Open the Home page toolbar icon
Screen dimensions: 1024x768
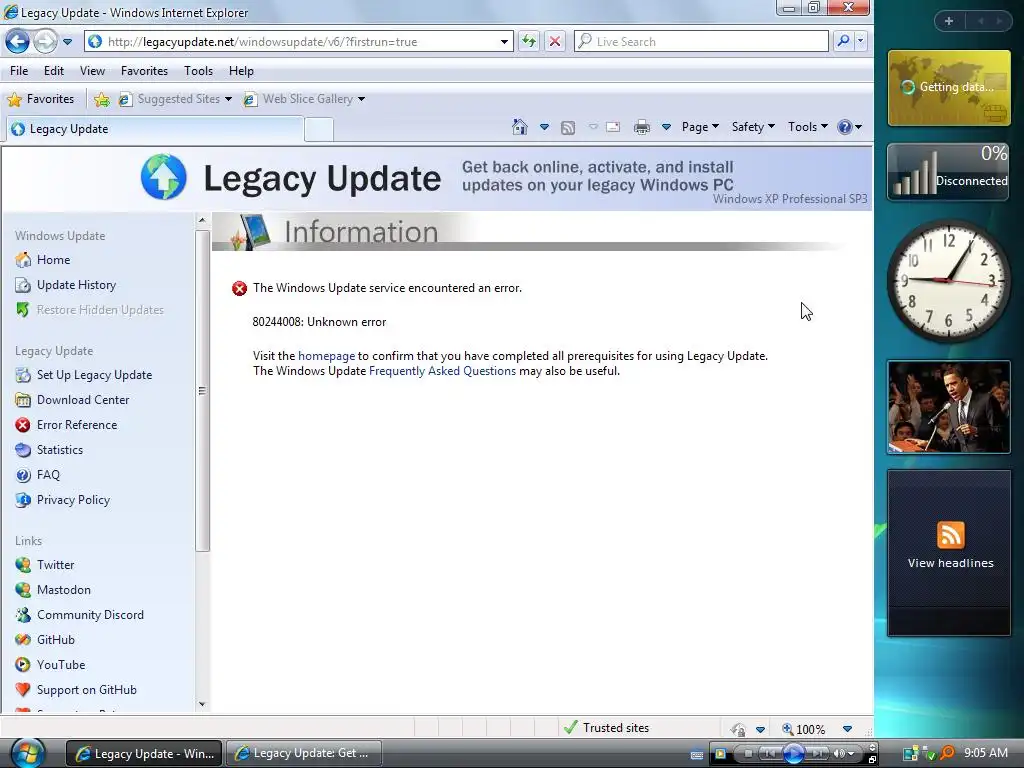click(x=519, y=127)
